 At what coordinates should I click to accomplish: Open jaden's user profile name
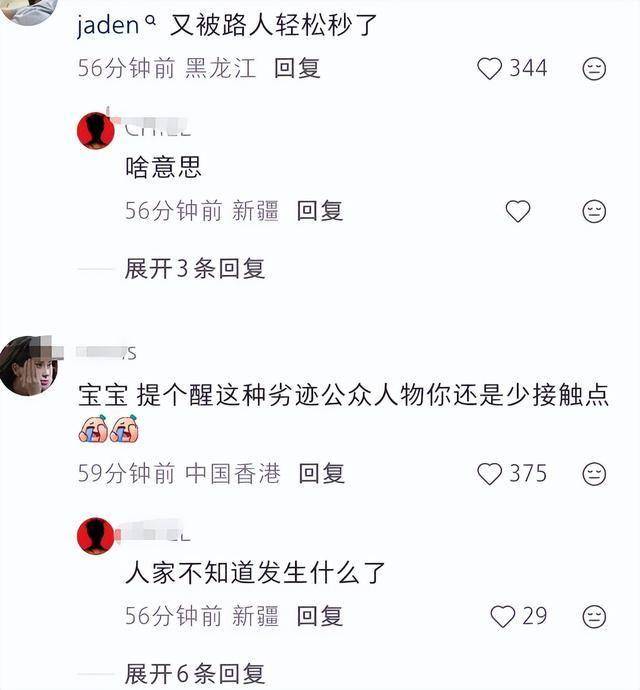tap(108, 25)
